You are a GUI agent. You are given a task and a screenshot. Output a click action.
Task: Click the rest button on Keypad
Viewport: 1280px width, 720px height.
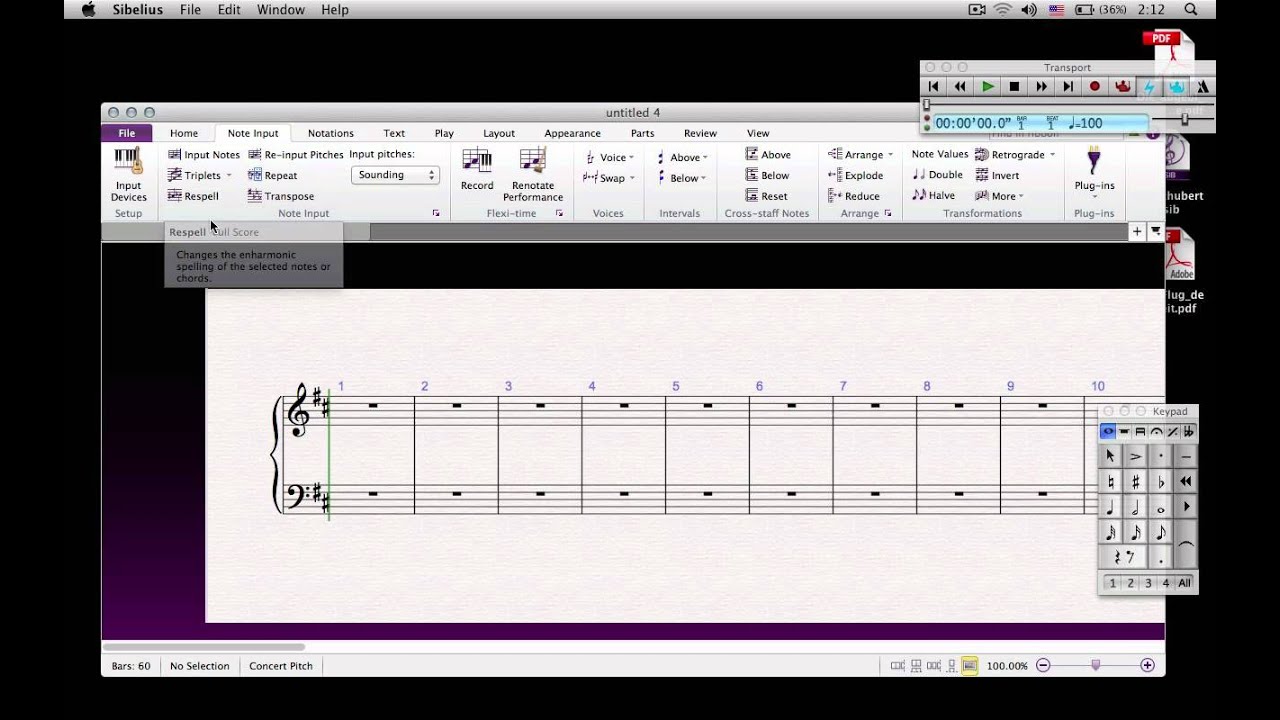(x=1123, y=557)
